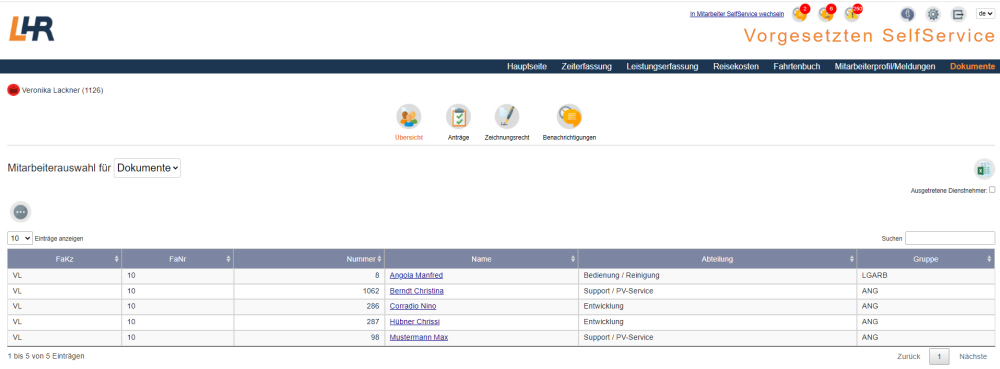Click page 1 pagination button
This screenshot has width=1000, height=369.
pos(939,356)
